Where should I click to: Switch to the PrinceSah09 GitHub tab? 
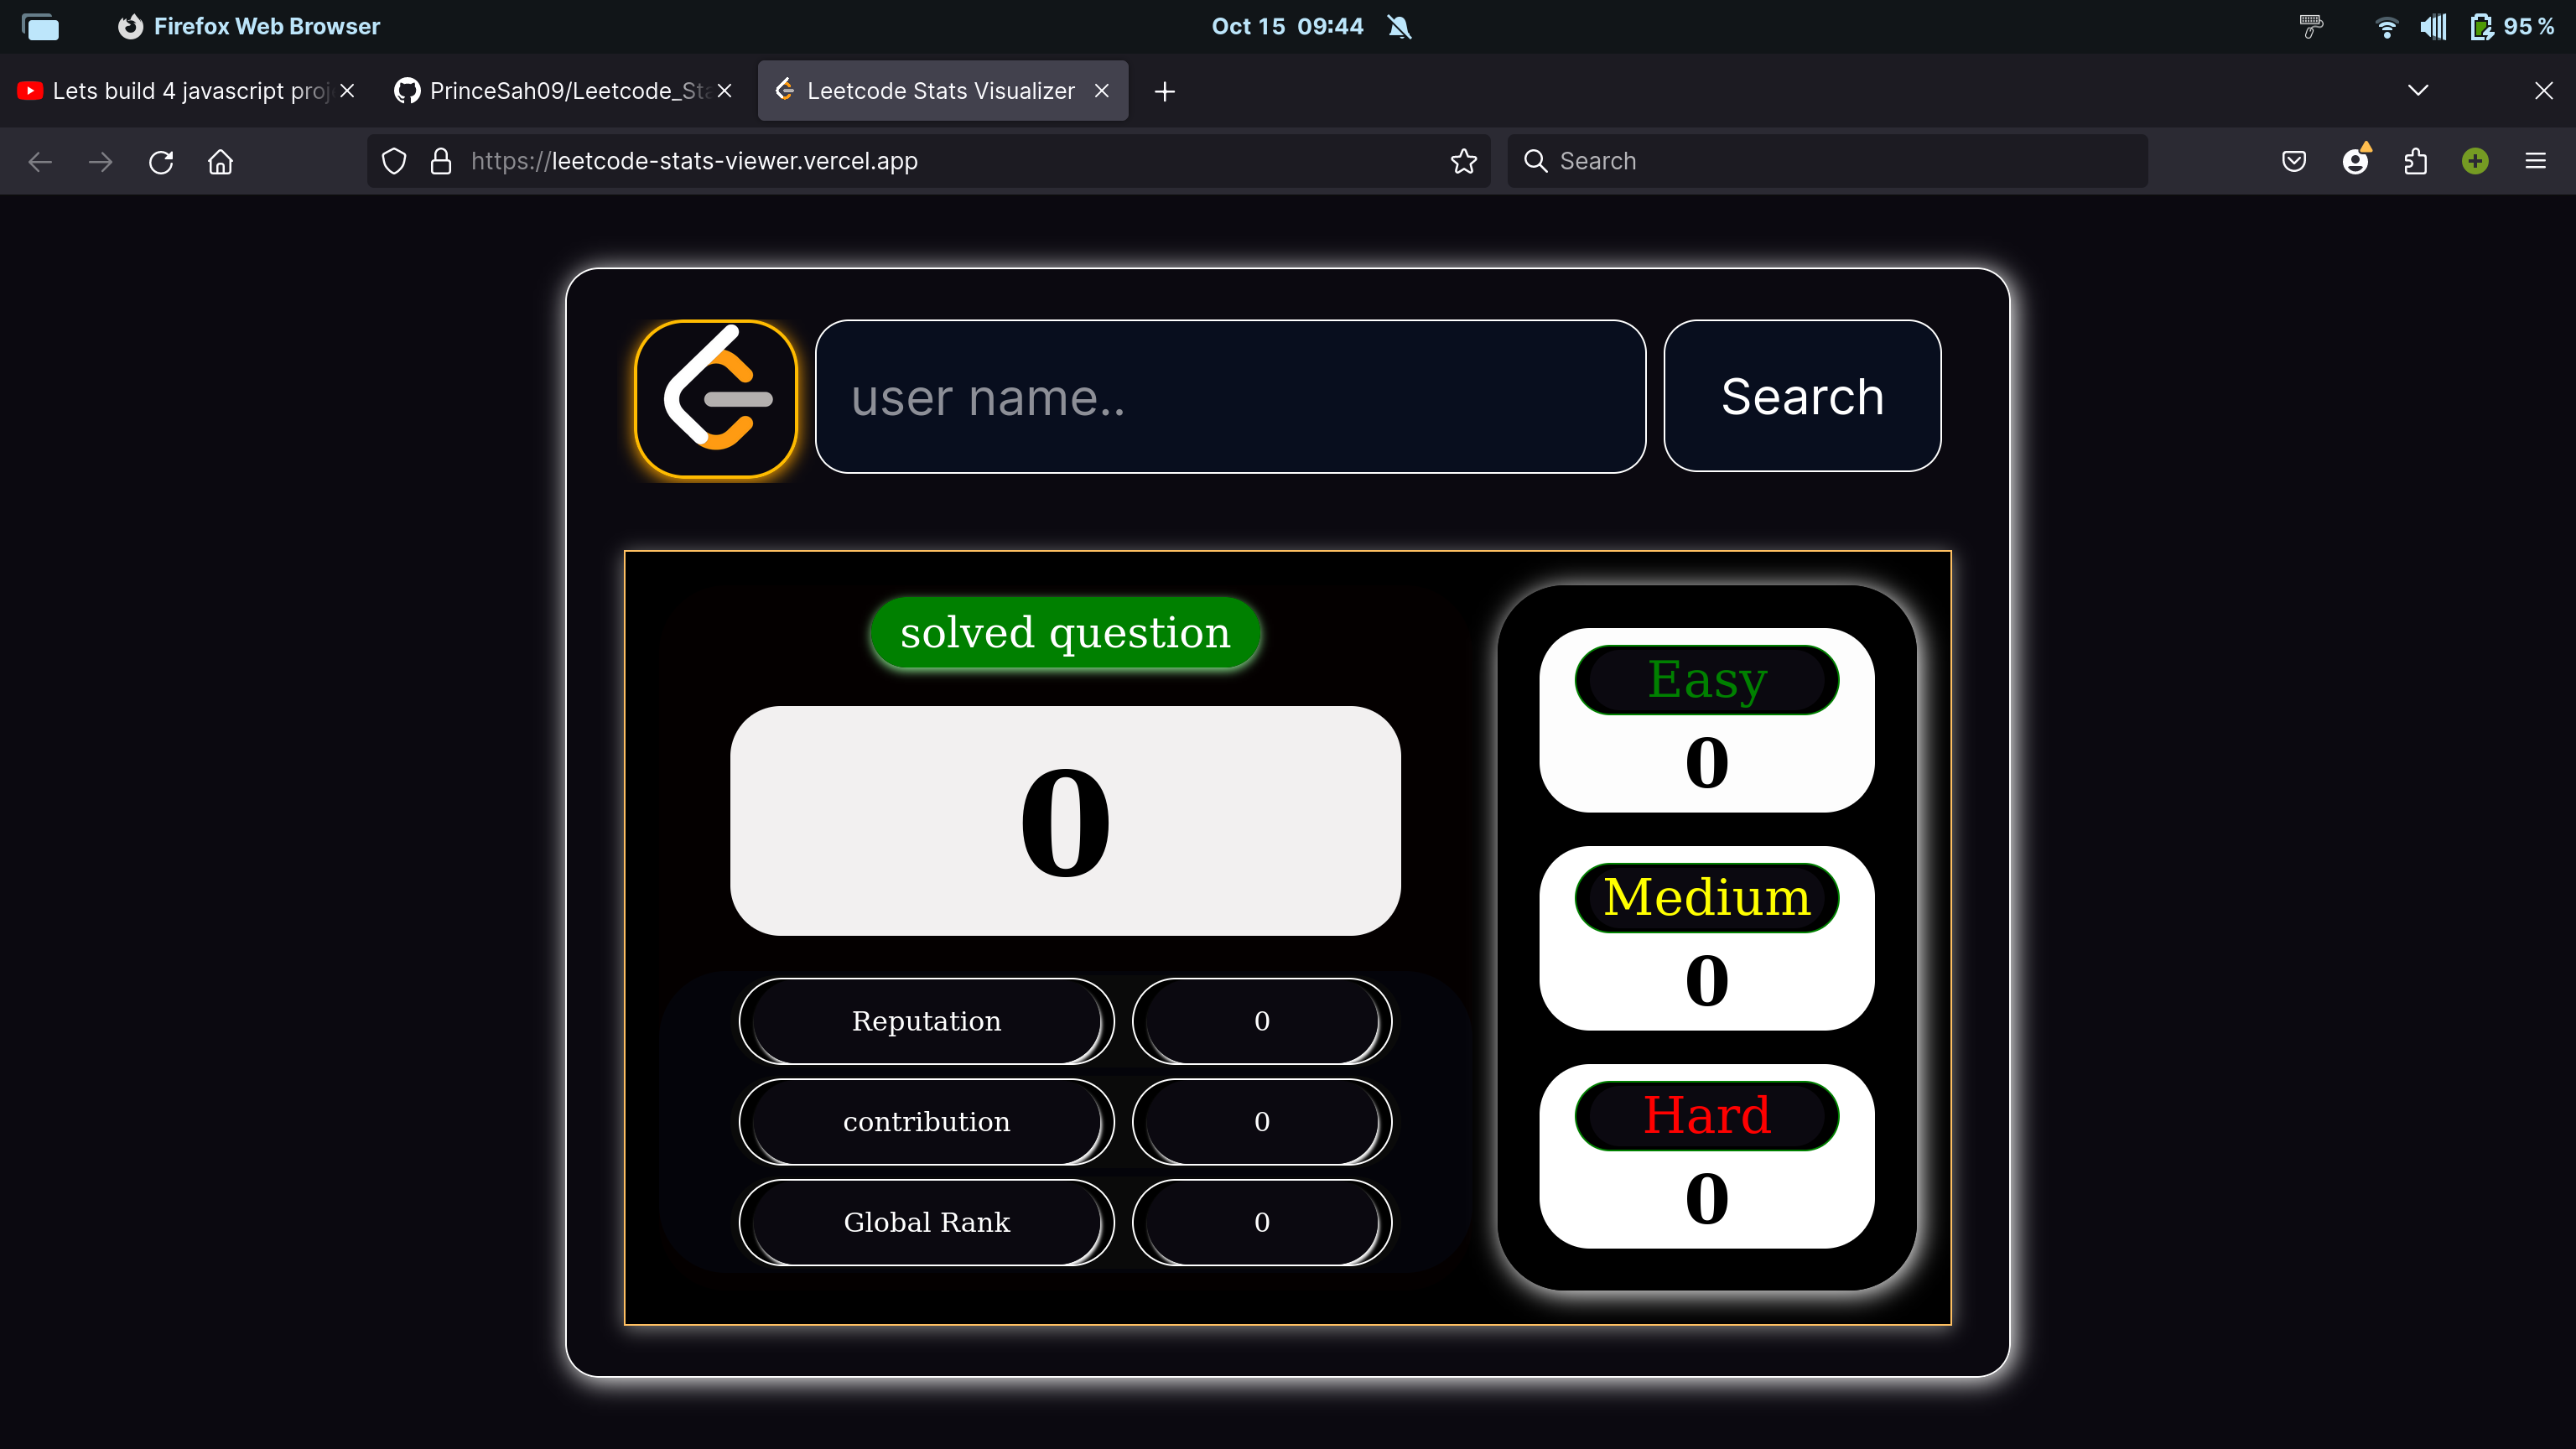(x=552, y=91)
